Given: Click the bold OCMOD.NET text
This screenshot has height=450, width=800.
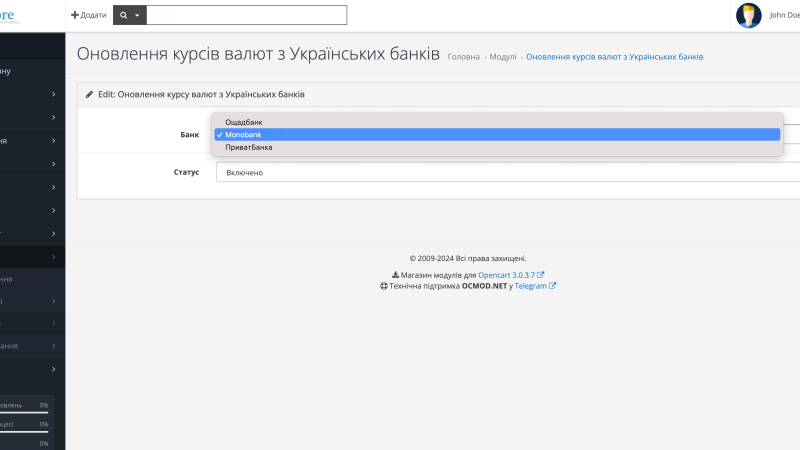Looking at the screenshot, I should point(484,286).
